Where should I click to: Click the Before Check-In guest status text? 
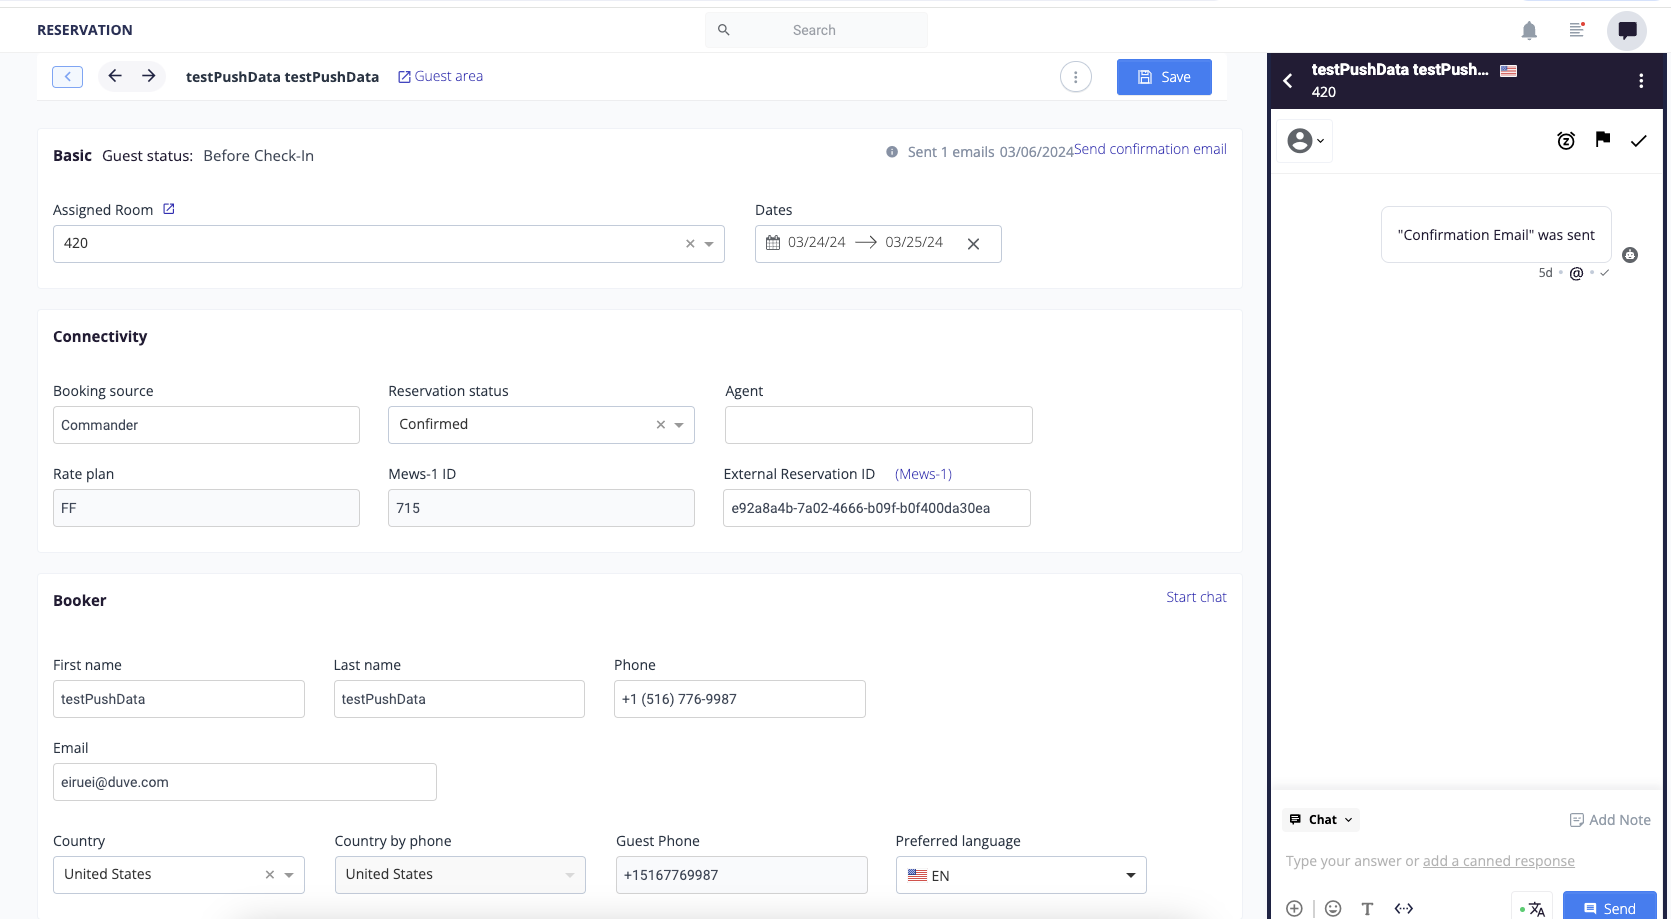pos(259,156)
